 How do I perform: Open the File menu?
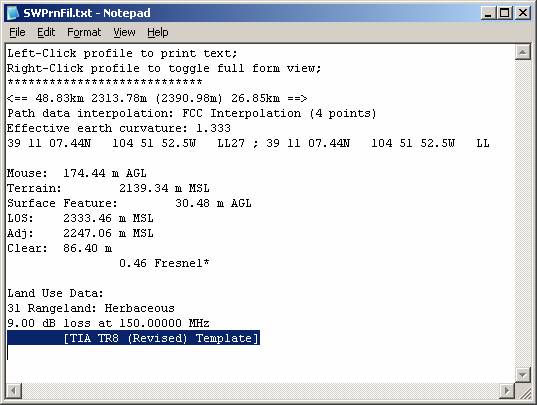(x=17, y=33)
